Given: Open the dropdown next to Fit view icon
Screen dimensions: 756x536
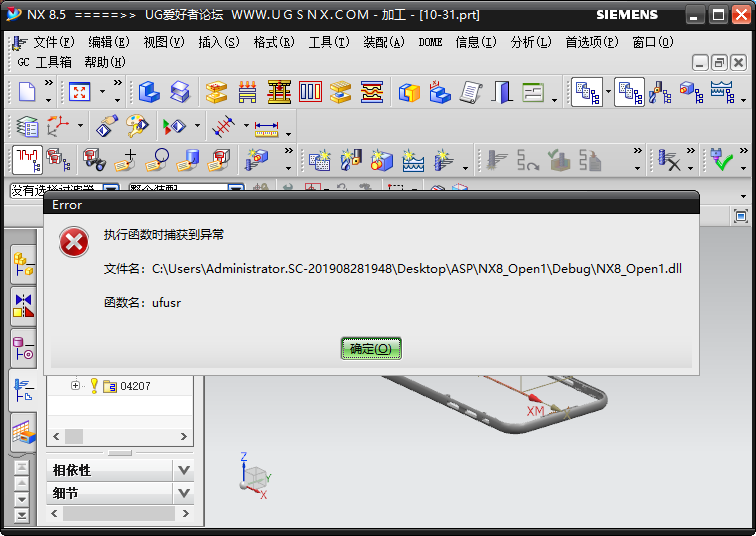Looking at the screenshot, I should tap(102, 92).
